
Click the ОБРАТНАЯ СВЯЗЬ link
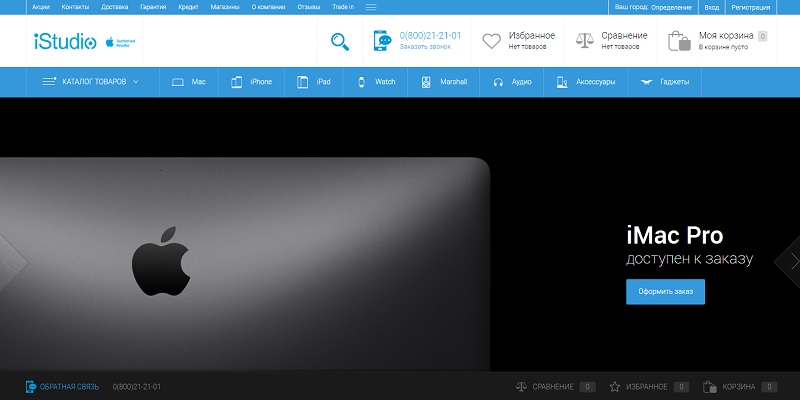click(69, 387)
